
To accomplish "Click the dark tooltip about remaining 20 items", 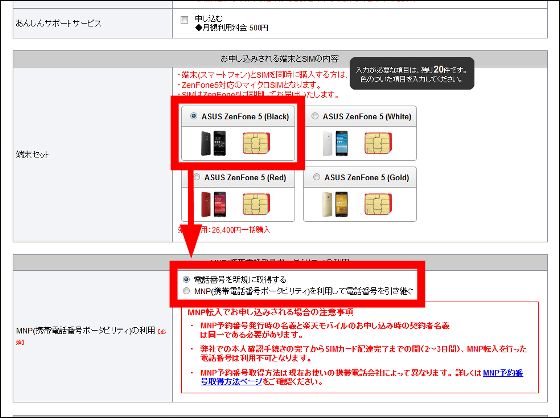I will point(412,74).
